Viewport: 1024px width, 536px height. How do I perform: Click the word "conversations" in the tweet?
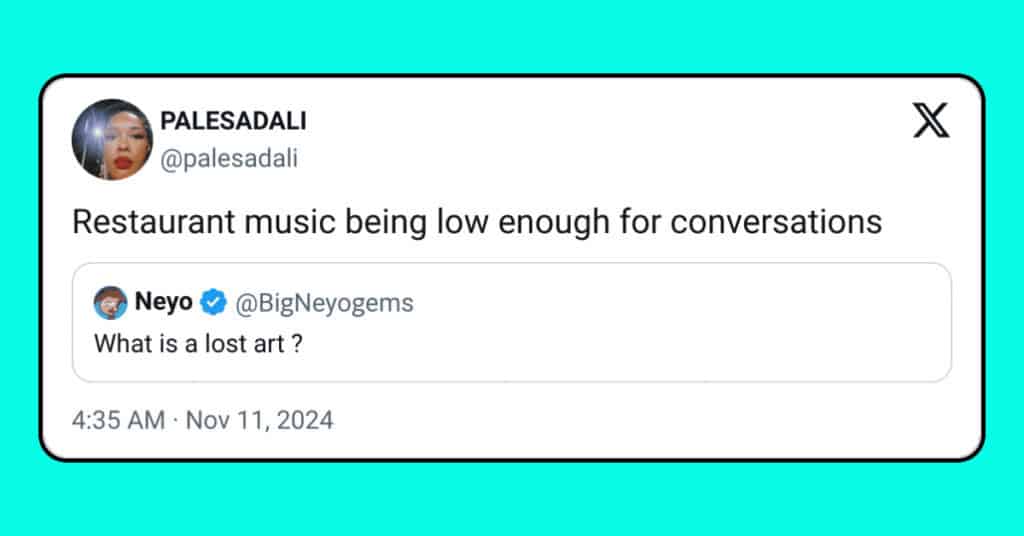tap(776, 222)
